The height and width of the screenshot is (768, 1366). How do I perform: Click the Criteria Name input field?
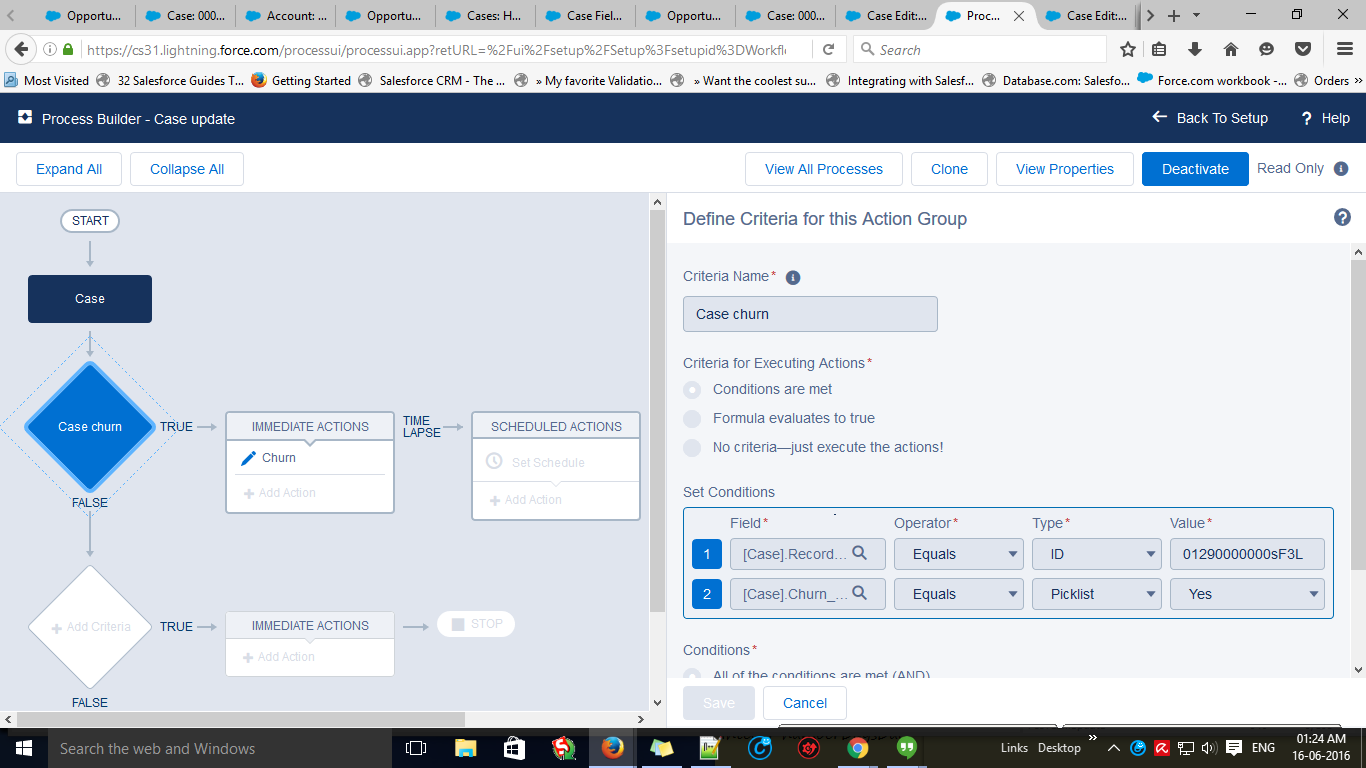pos(810,314)
